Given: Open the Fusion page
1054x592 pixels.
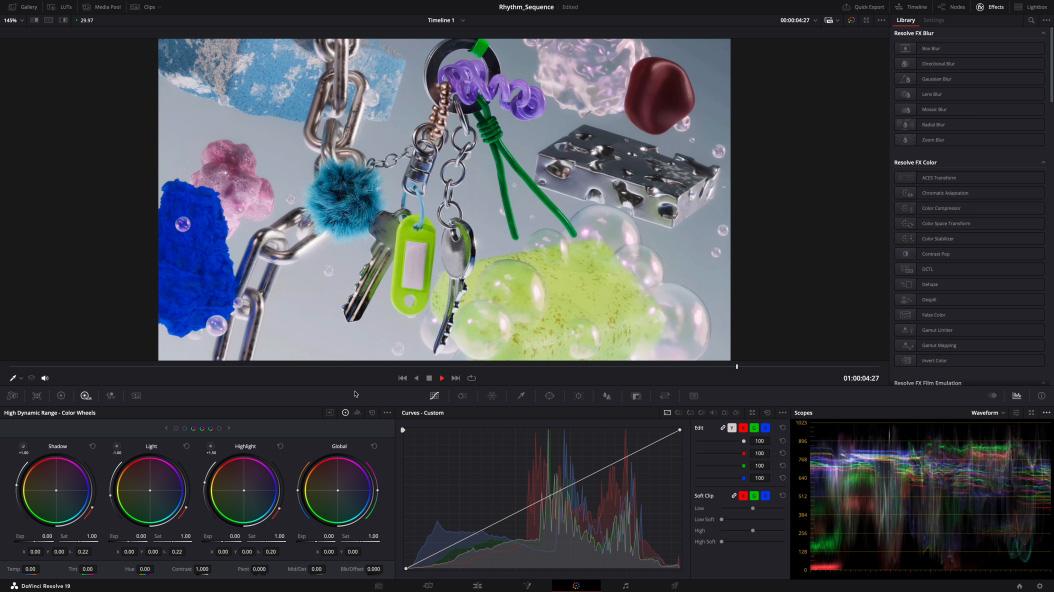Looking at the screenshot, I should [x=527, y=585].
